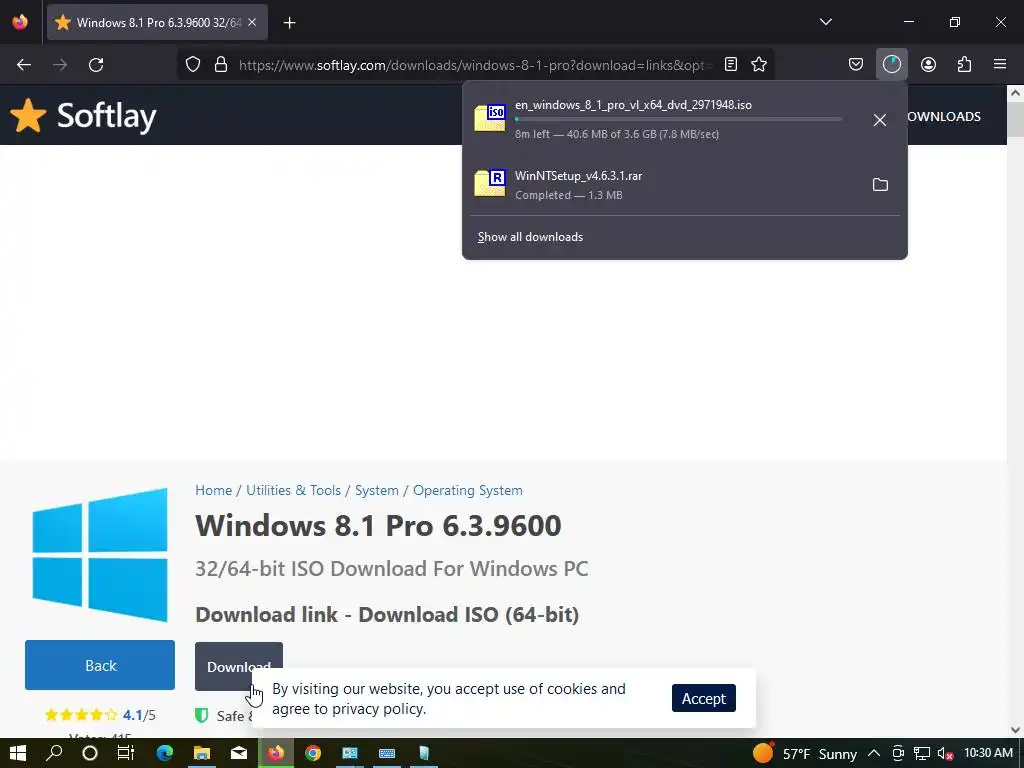Open the Utilities & Tools breadcrumb

(x=293, y=490)
